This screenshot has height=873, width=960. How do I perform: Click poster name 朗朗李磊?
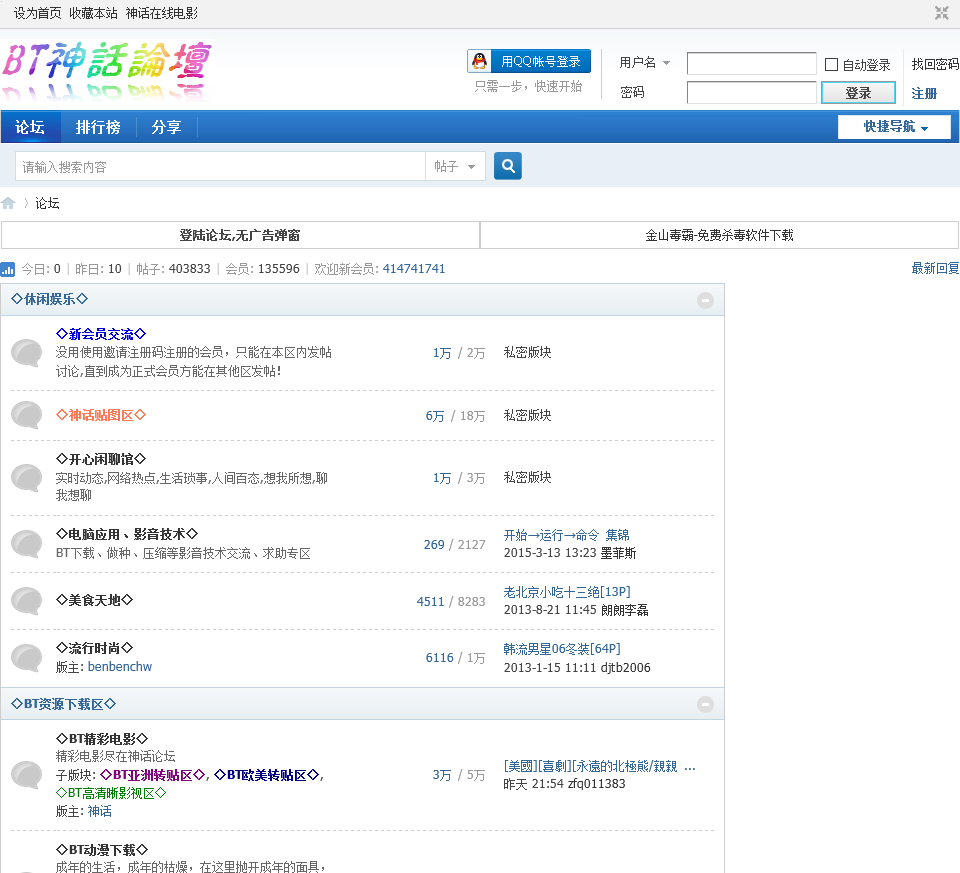point(624,610)
